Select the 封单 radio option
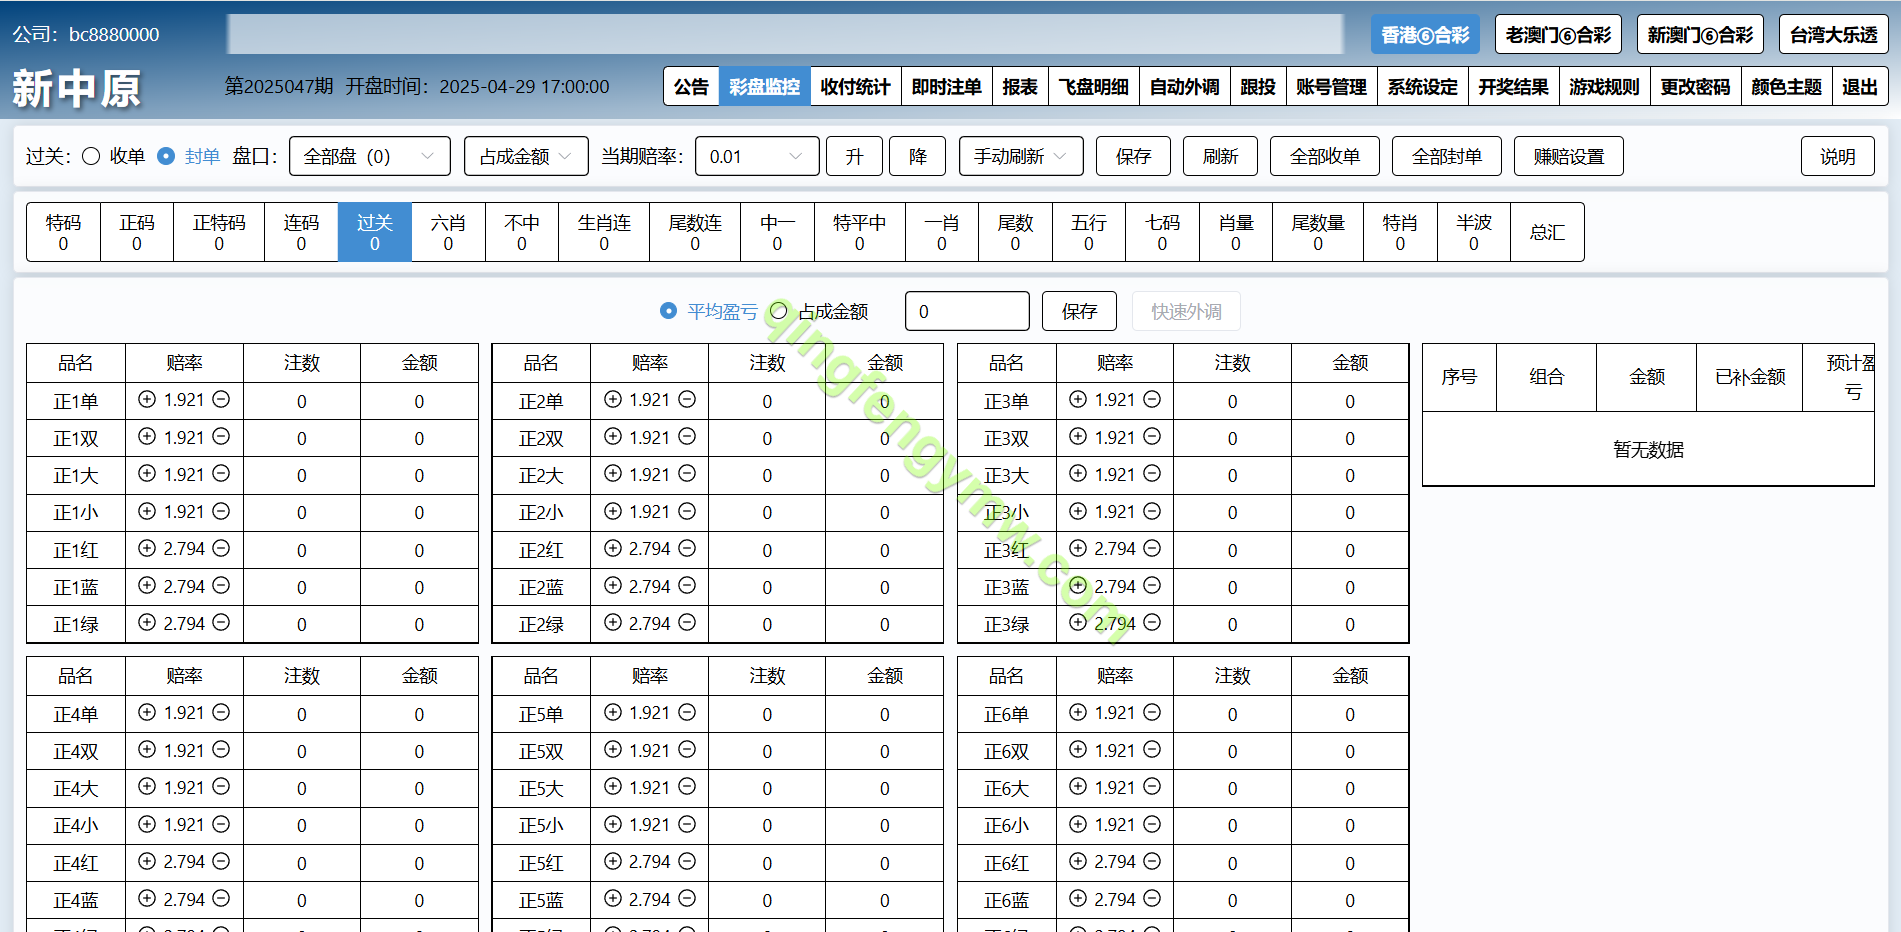This screenshot has height=932, width=1901. tap(167, 156)
